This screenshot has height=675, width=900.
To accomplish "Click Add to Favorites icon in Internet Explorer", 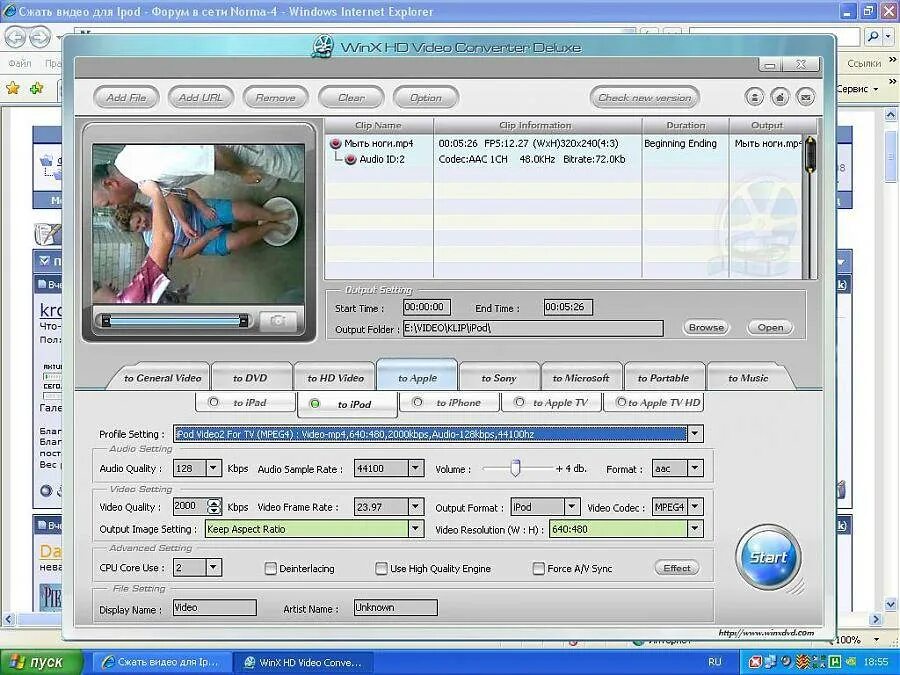I will [x=37, y=88].
